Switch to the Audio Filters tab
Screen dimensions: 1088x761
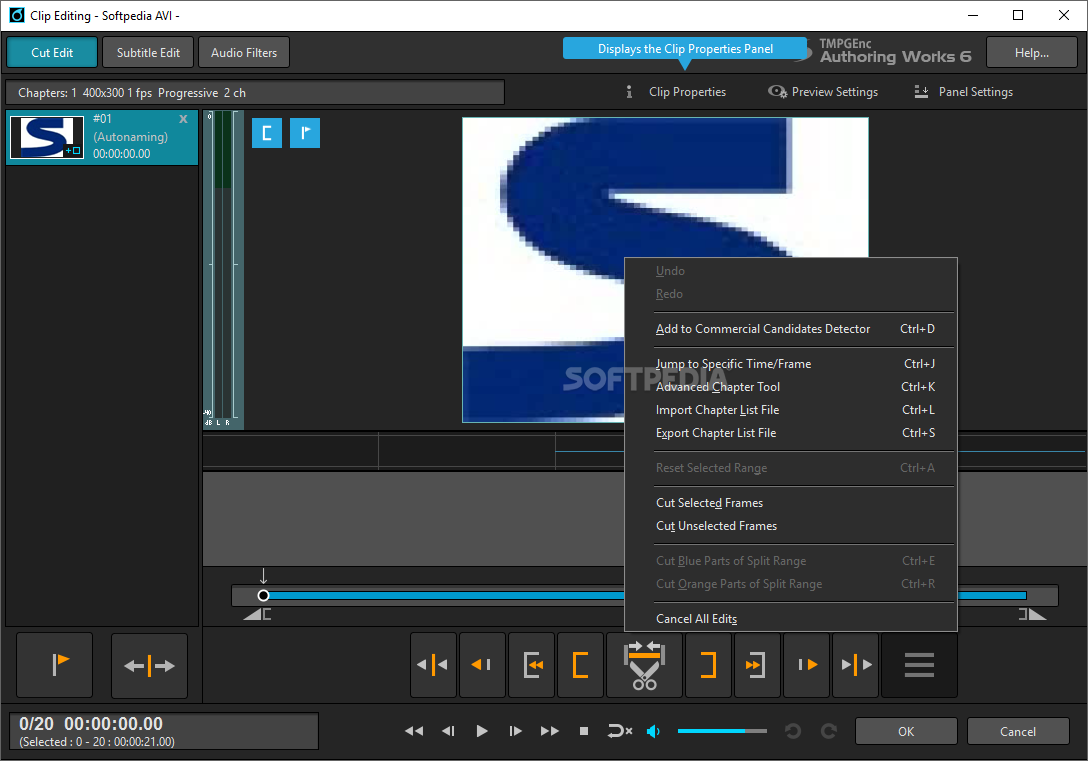point(244,53)
